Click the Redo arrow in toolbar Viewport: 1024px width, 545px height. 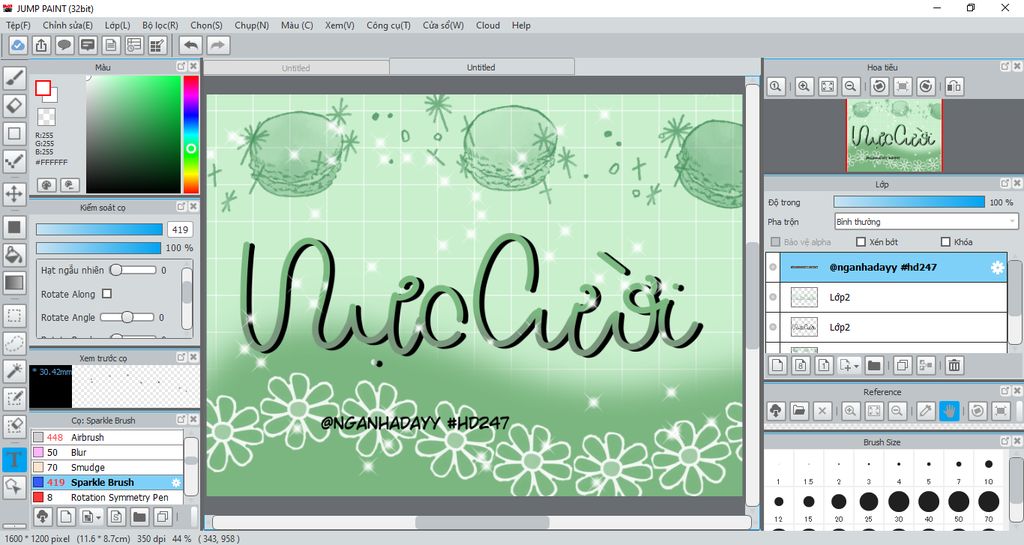click(x=218, y=45)
